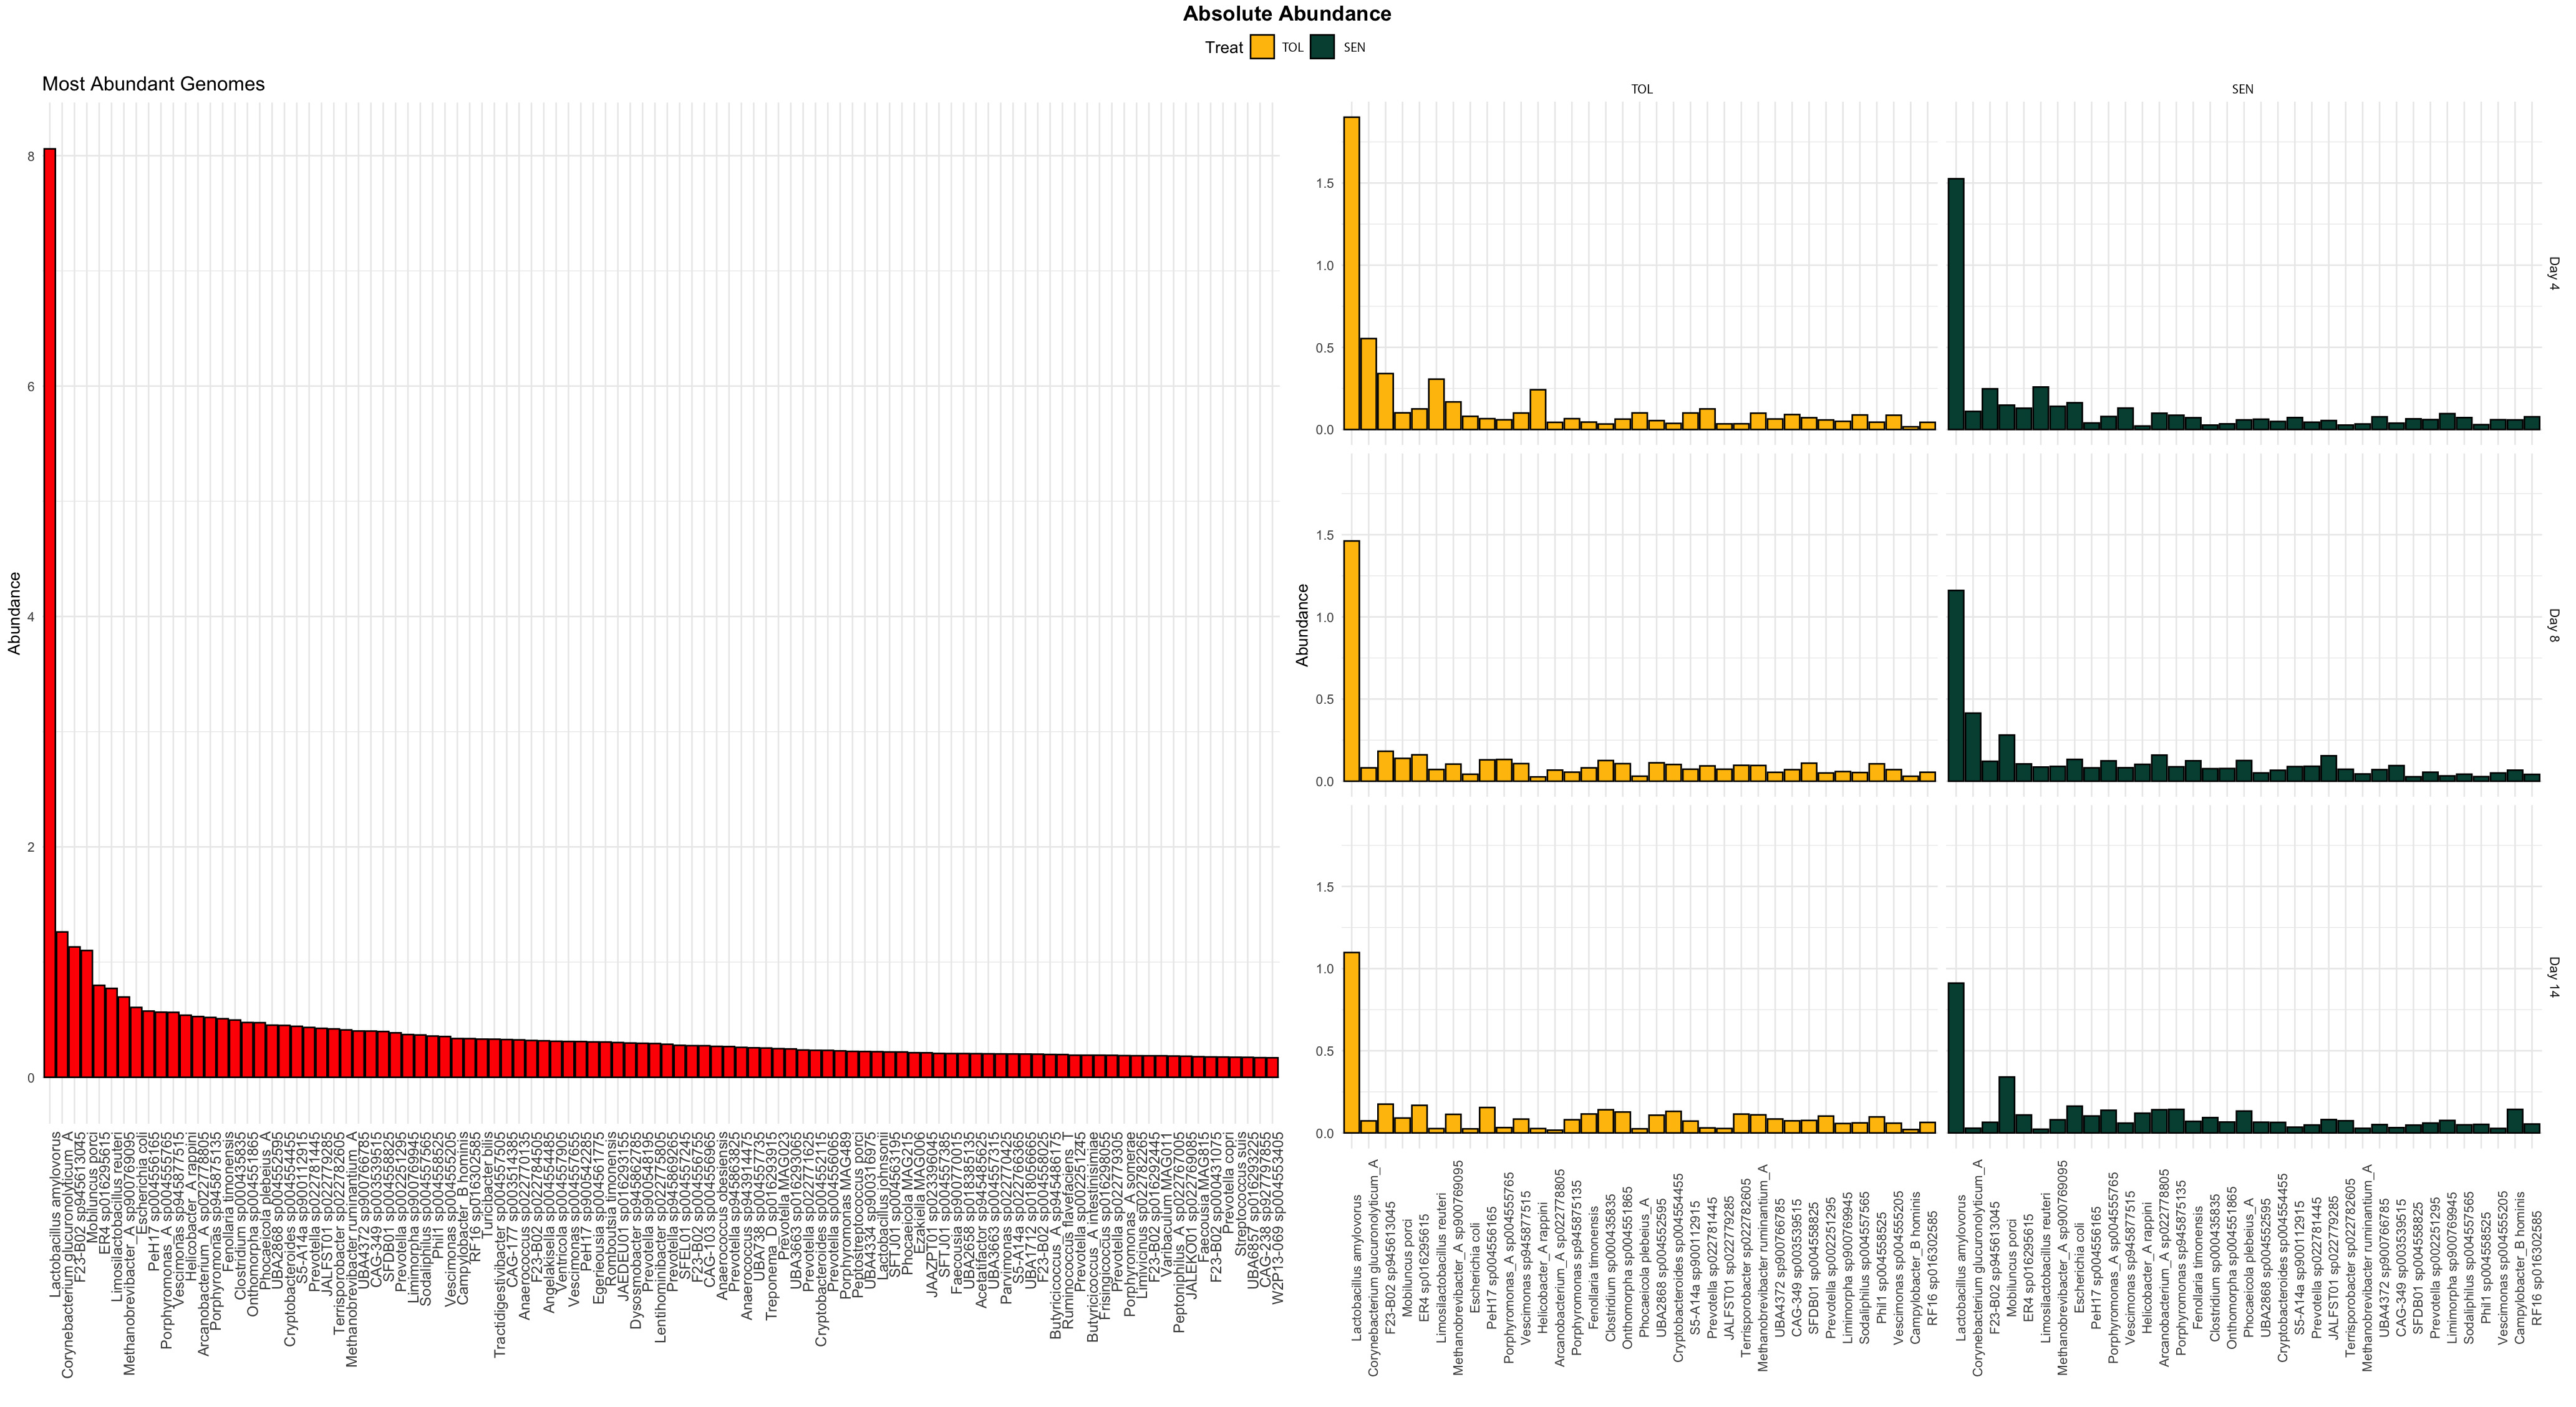
Task: Click the Absolute Abundance main title
Action: tap(1287, 14)
